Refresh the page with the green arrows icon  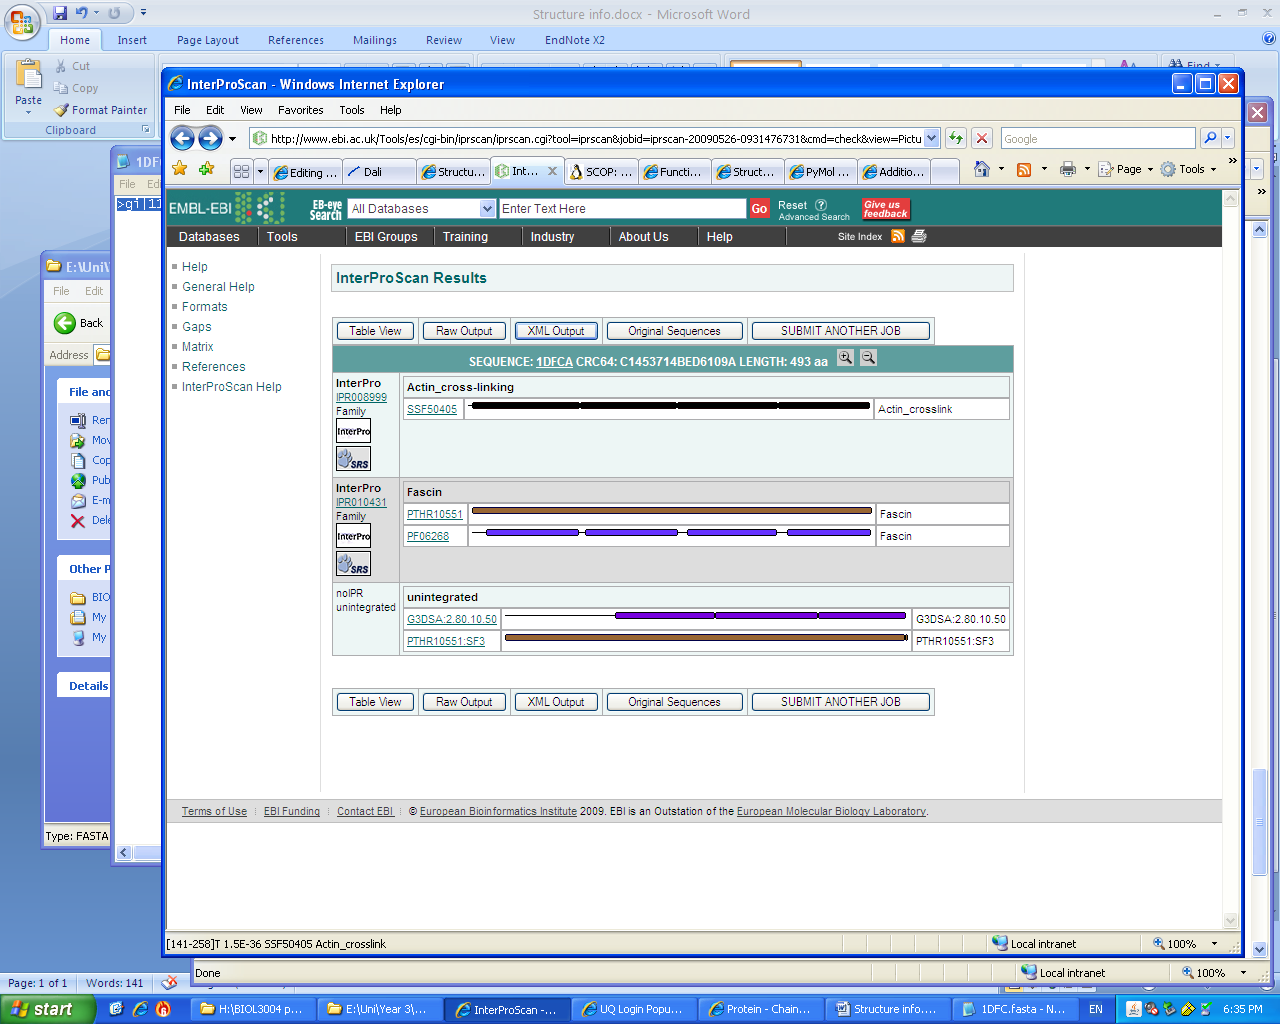pos(956,138)
